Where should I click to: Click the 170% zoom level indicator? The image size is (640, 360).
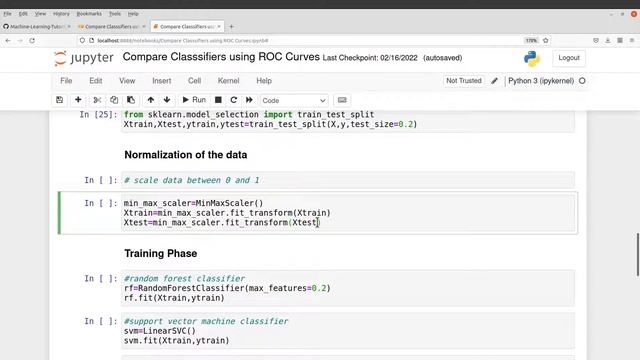pyautogui.click(x=531, y=40)
